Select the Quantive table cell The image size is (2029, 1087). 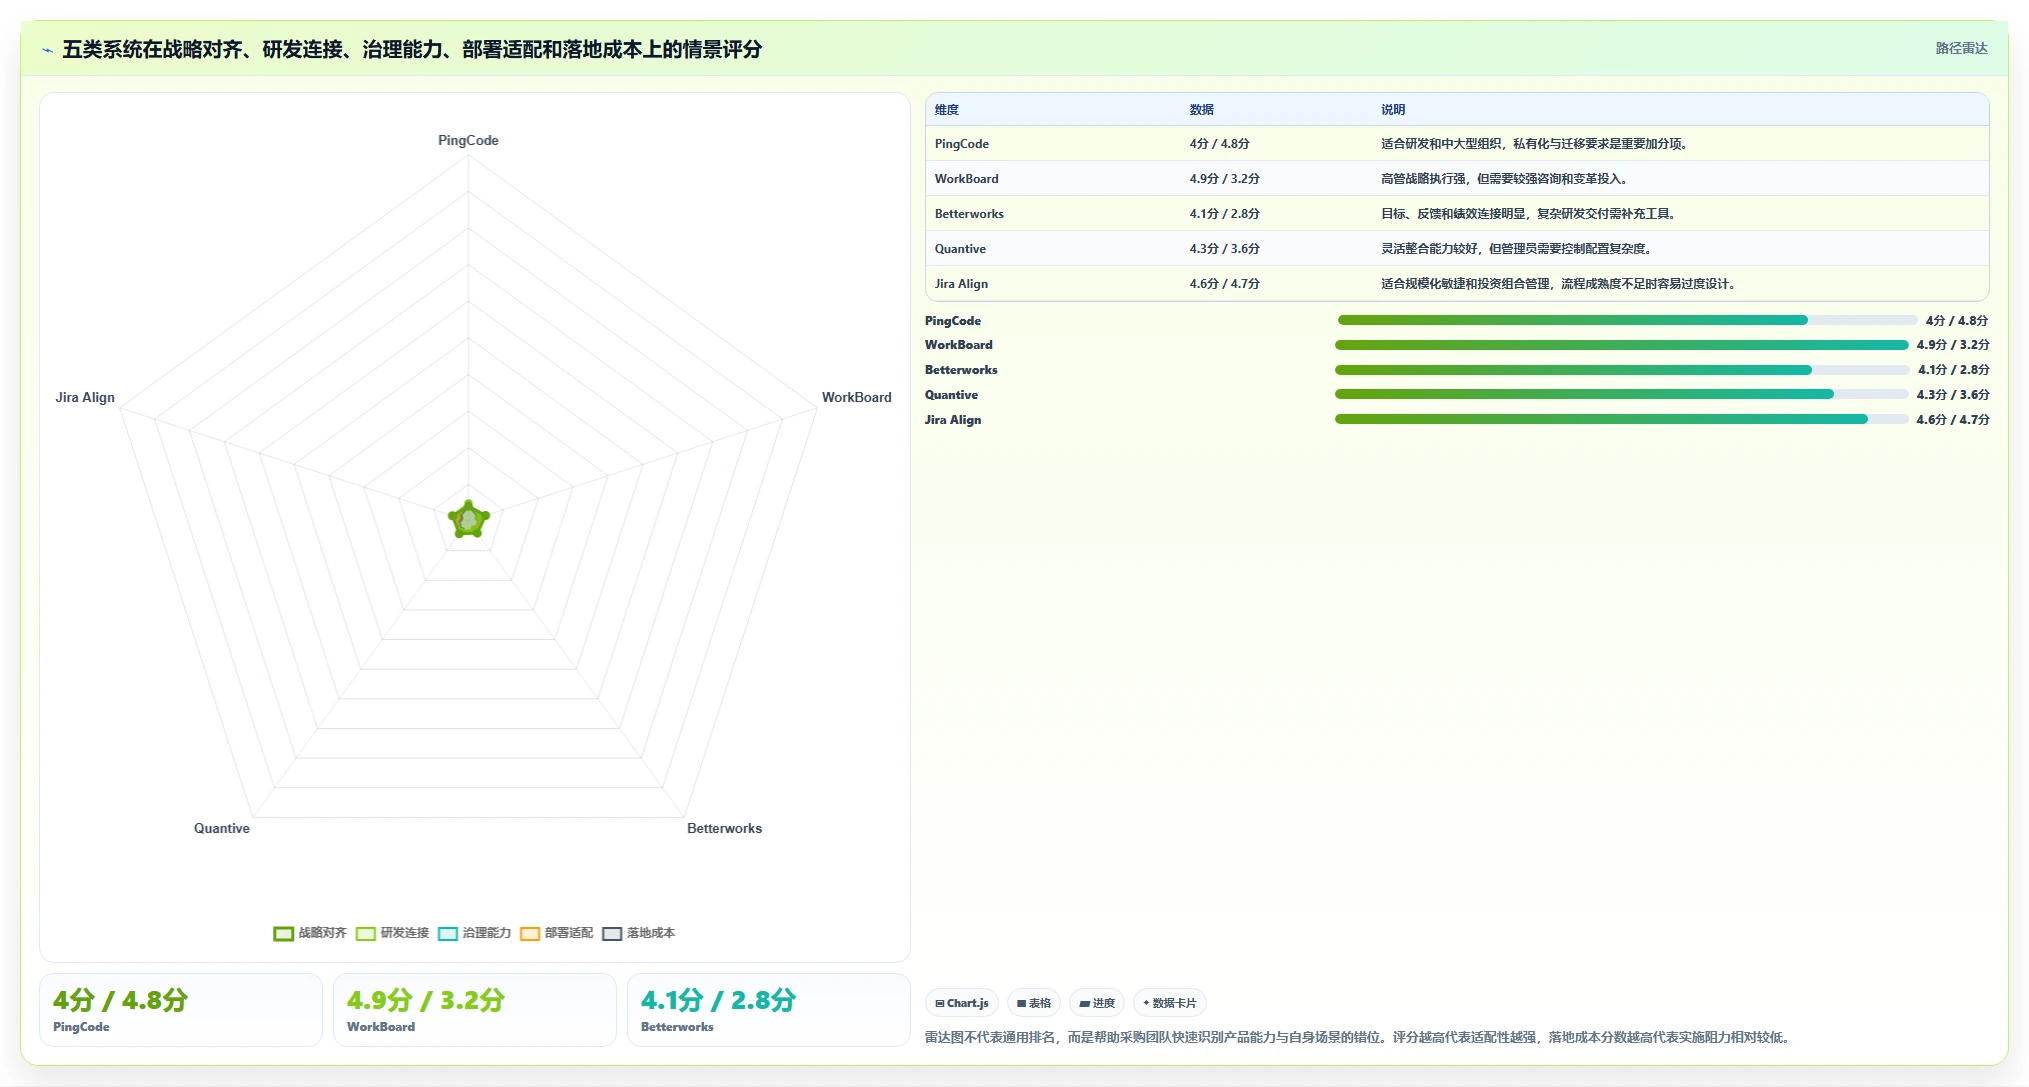960,249
